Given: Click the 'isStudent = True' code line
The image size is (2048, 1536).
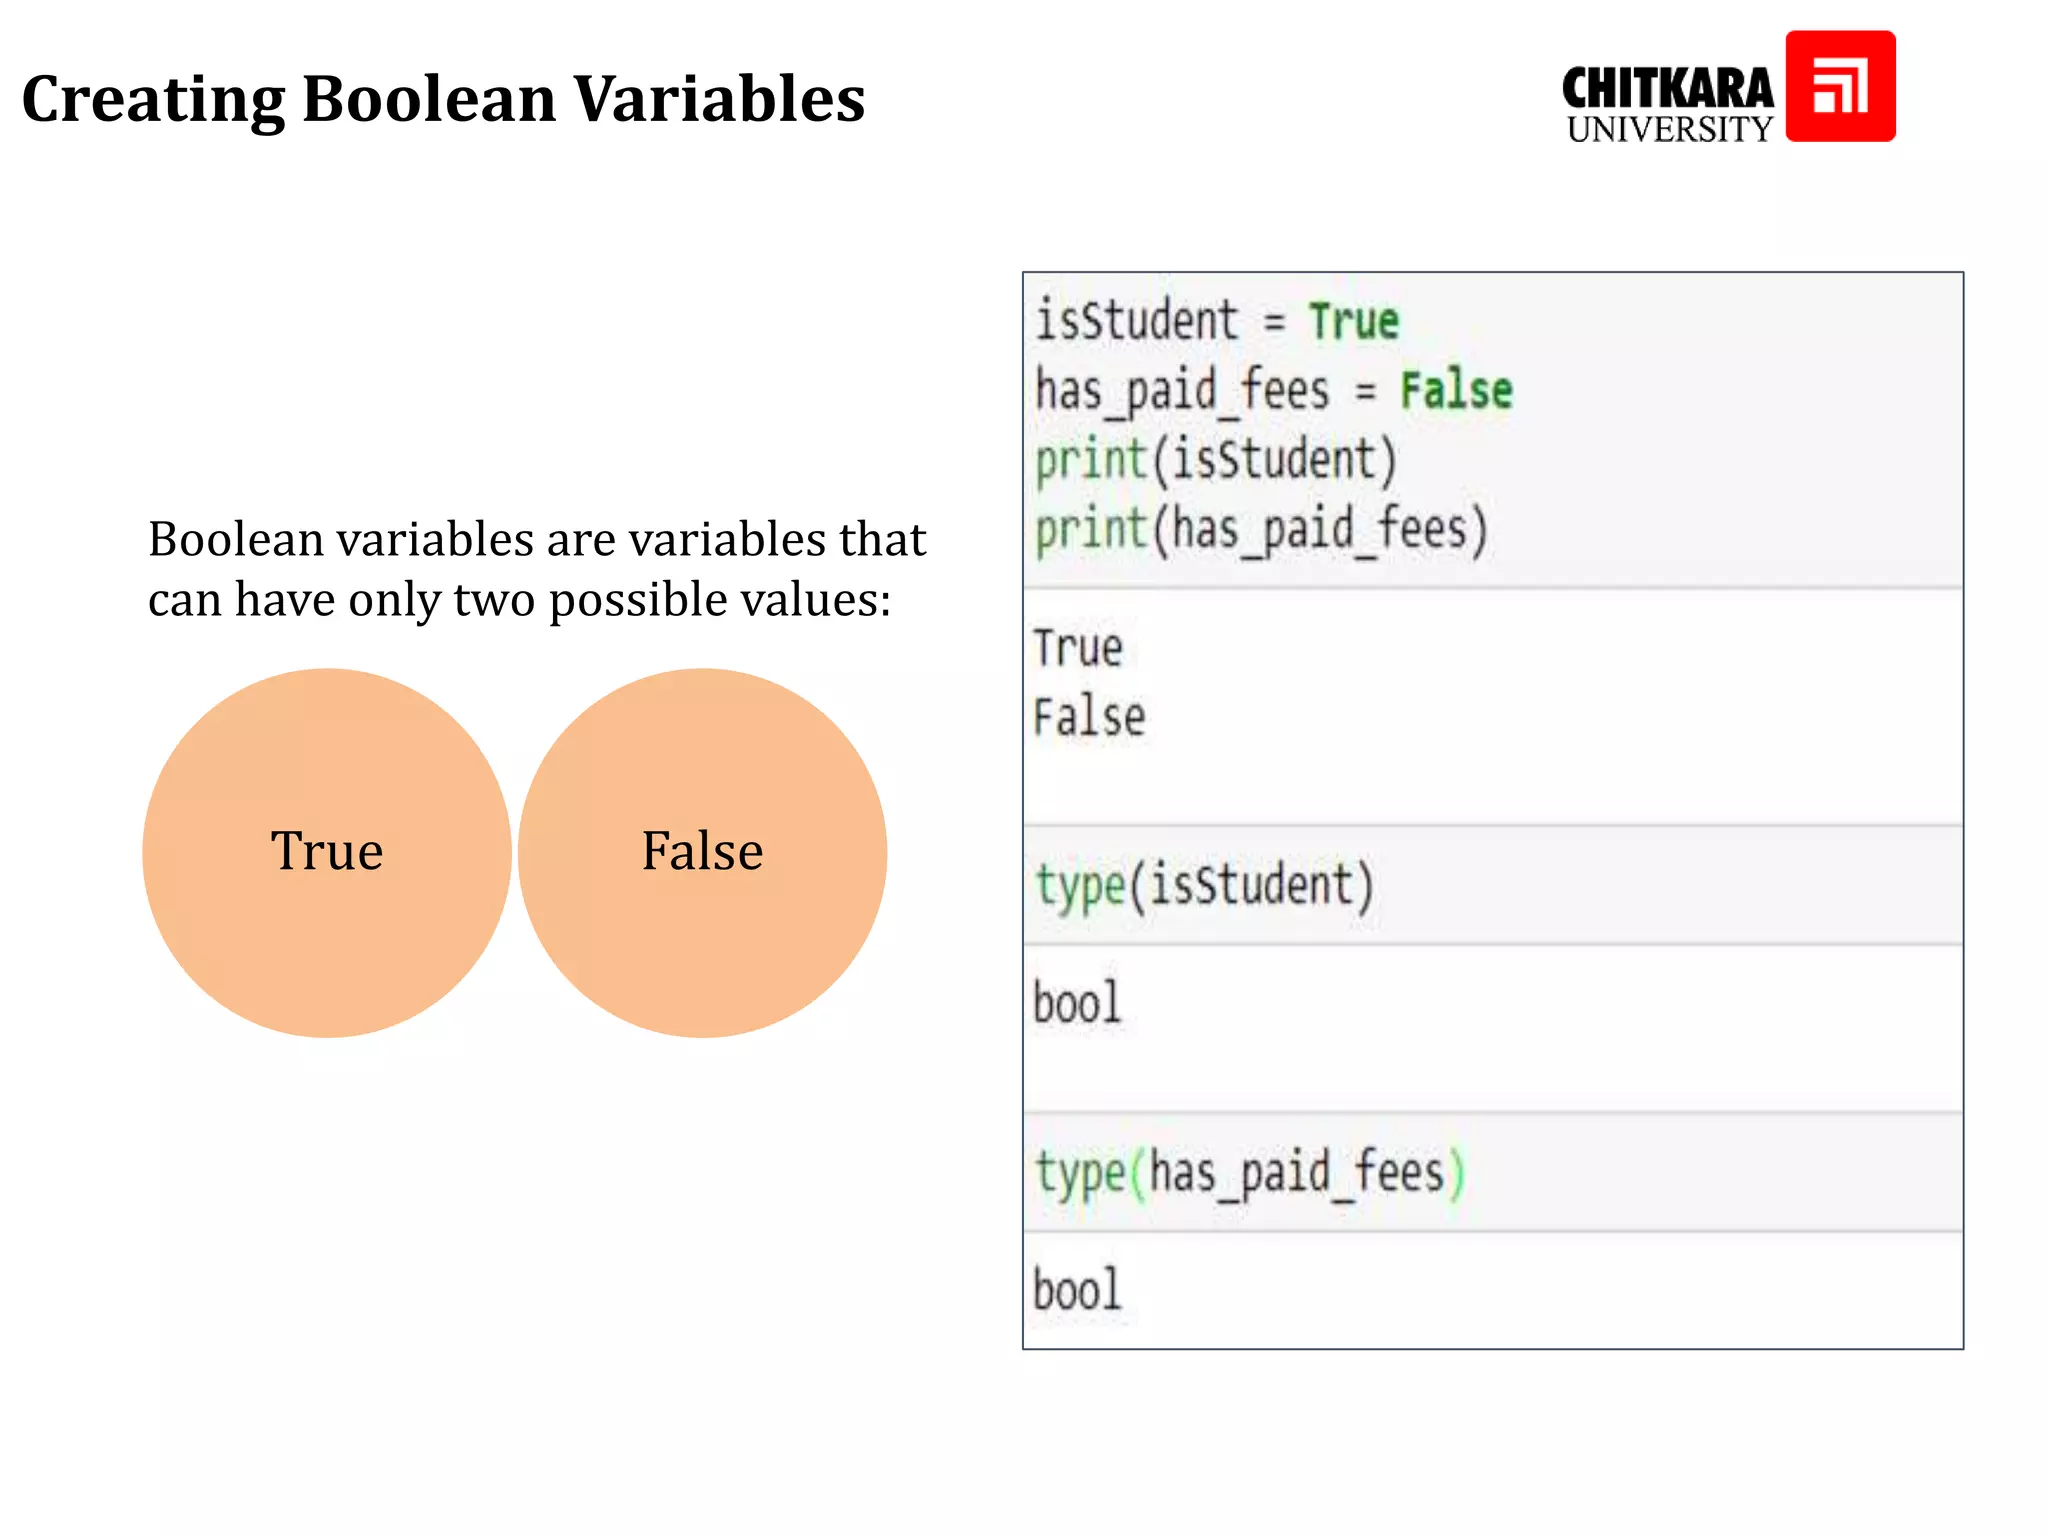Looking at the screenshot, I should click(1216, 321).
